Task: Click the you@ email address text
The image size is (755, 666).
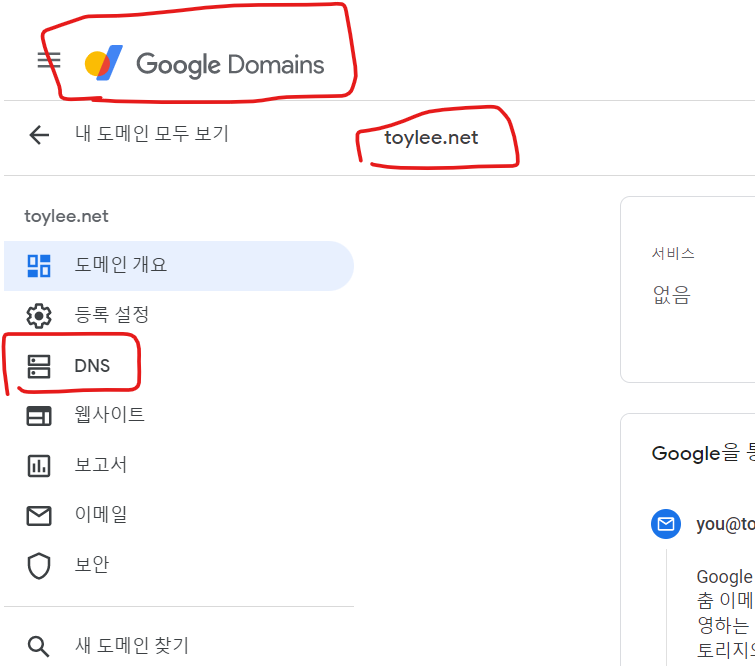Action: click(725, 524)
